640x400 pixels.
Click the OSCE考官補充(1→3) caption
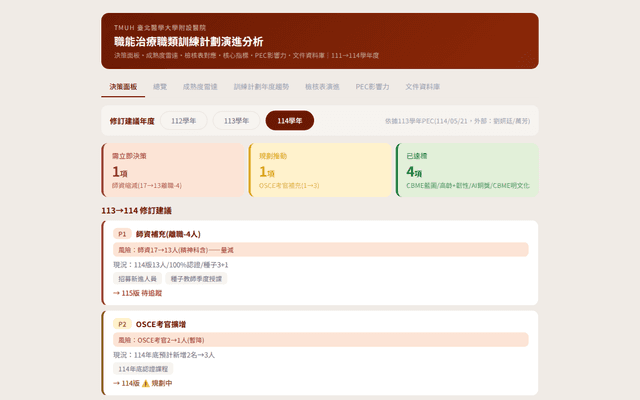pos(289,186)
